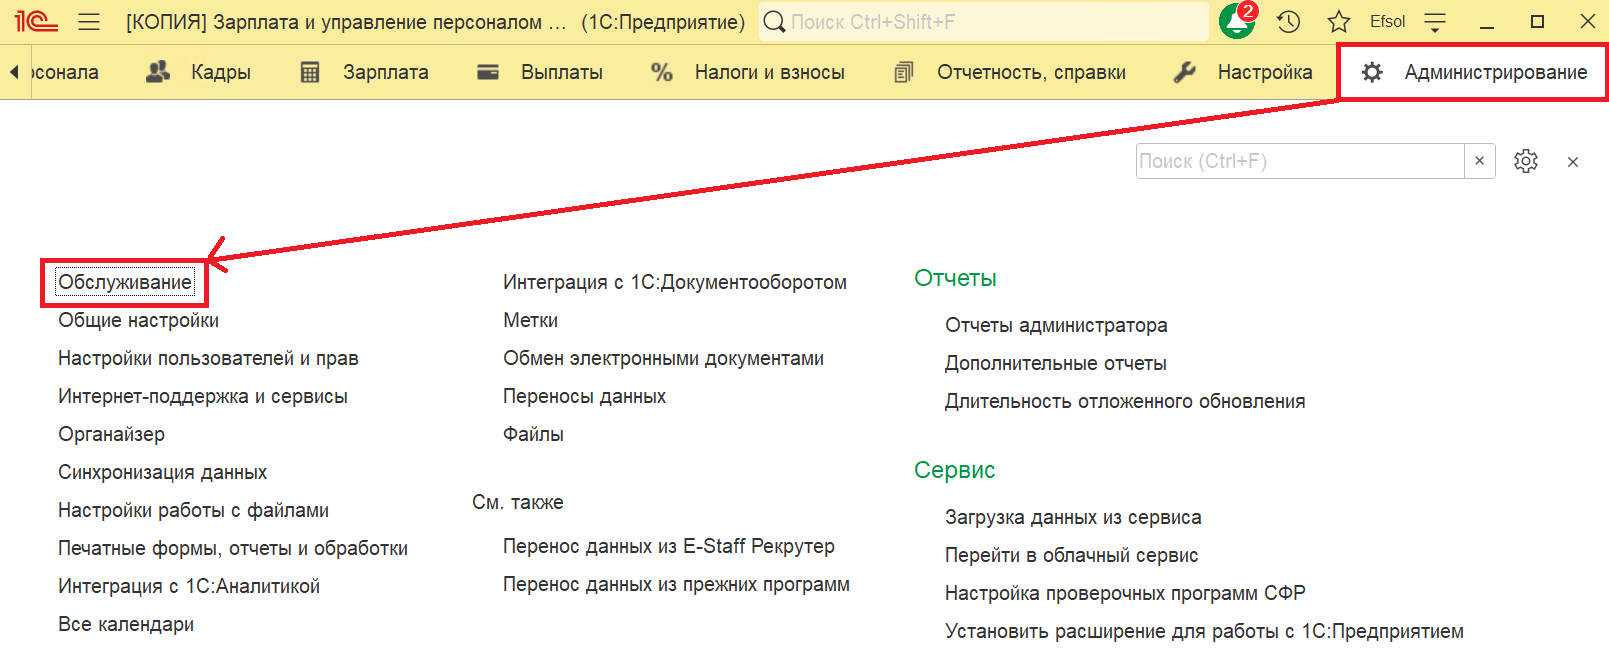Image resolution: width=1609 pixels, height=665 pixels.
Task: Click the partially visible персонала section
Action: point(64,72)
